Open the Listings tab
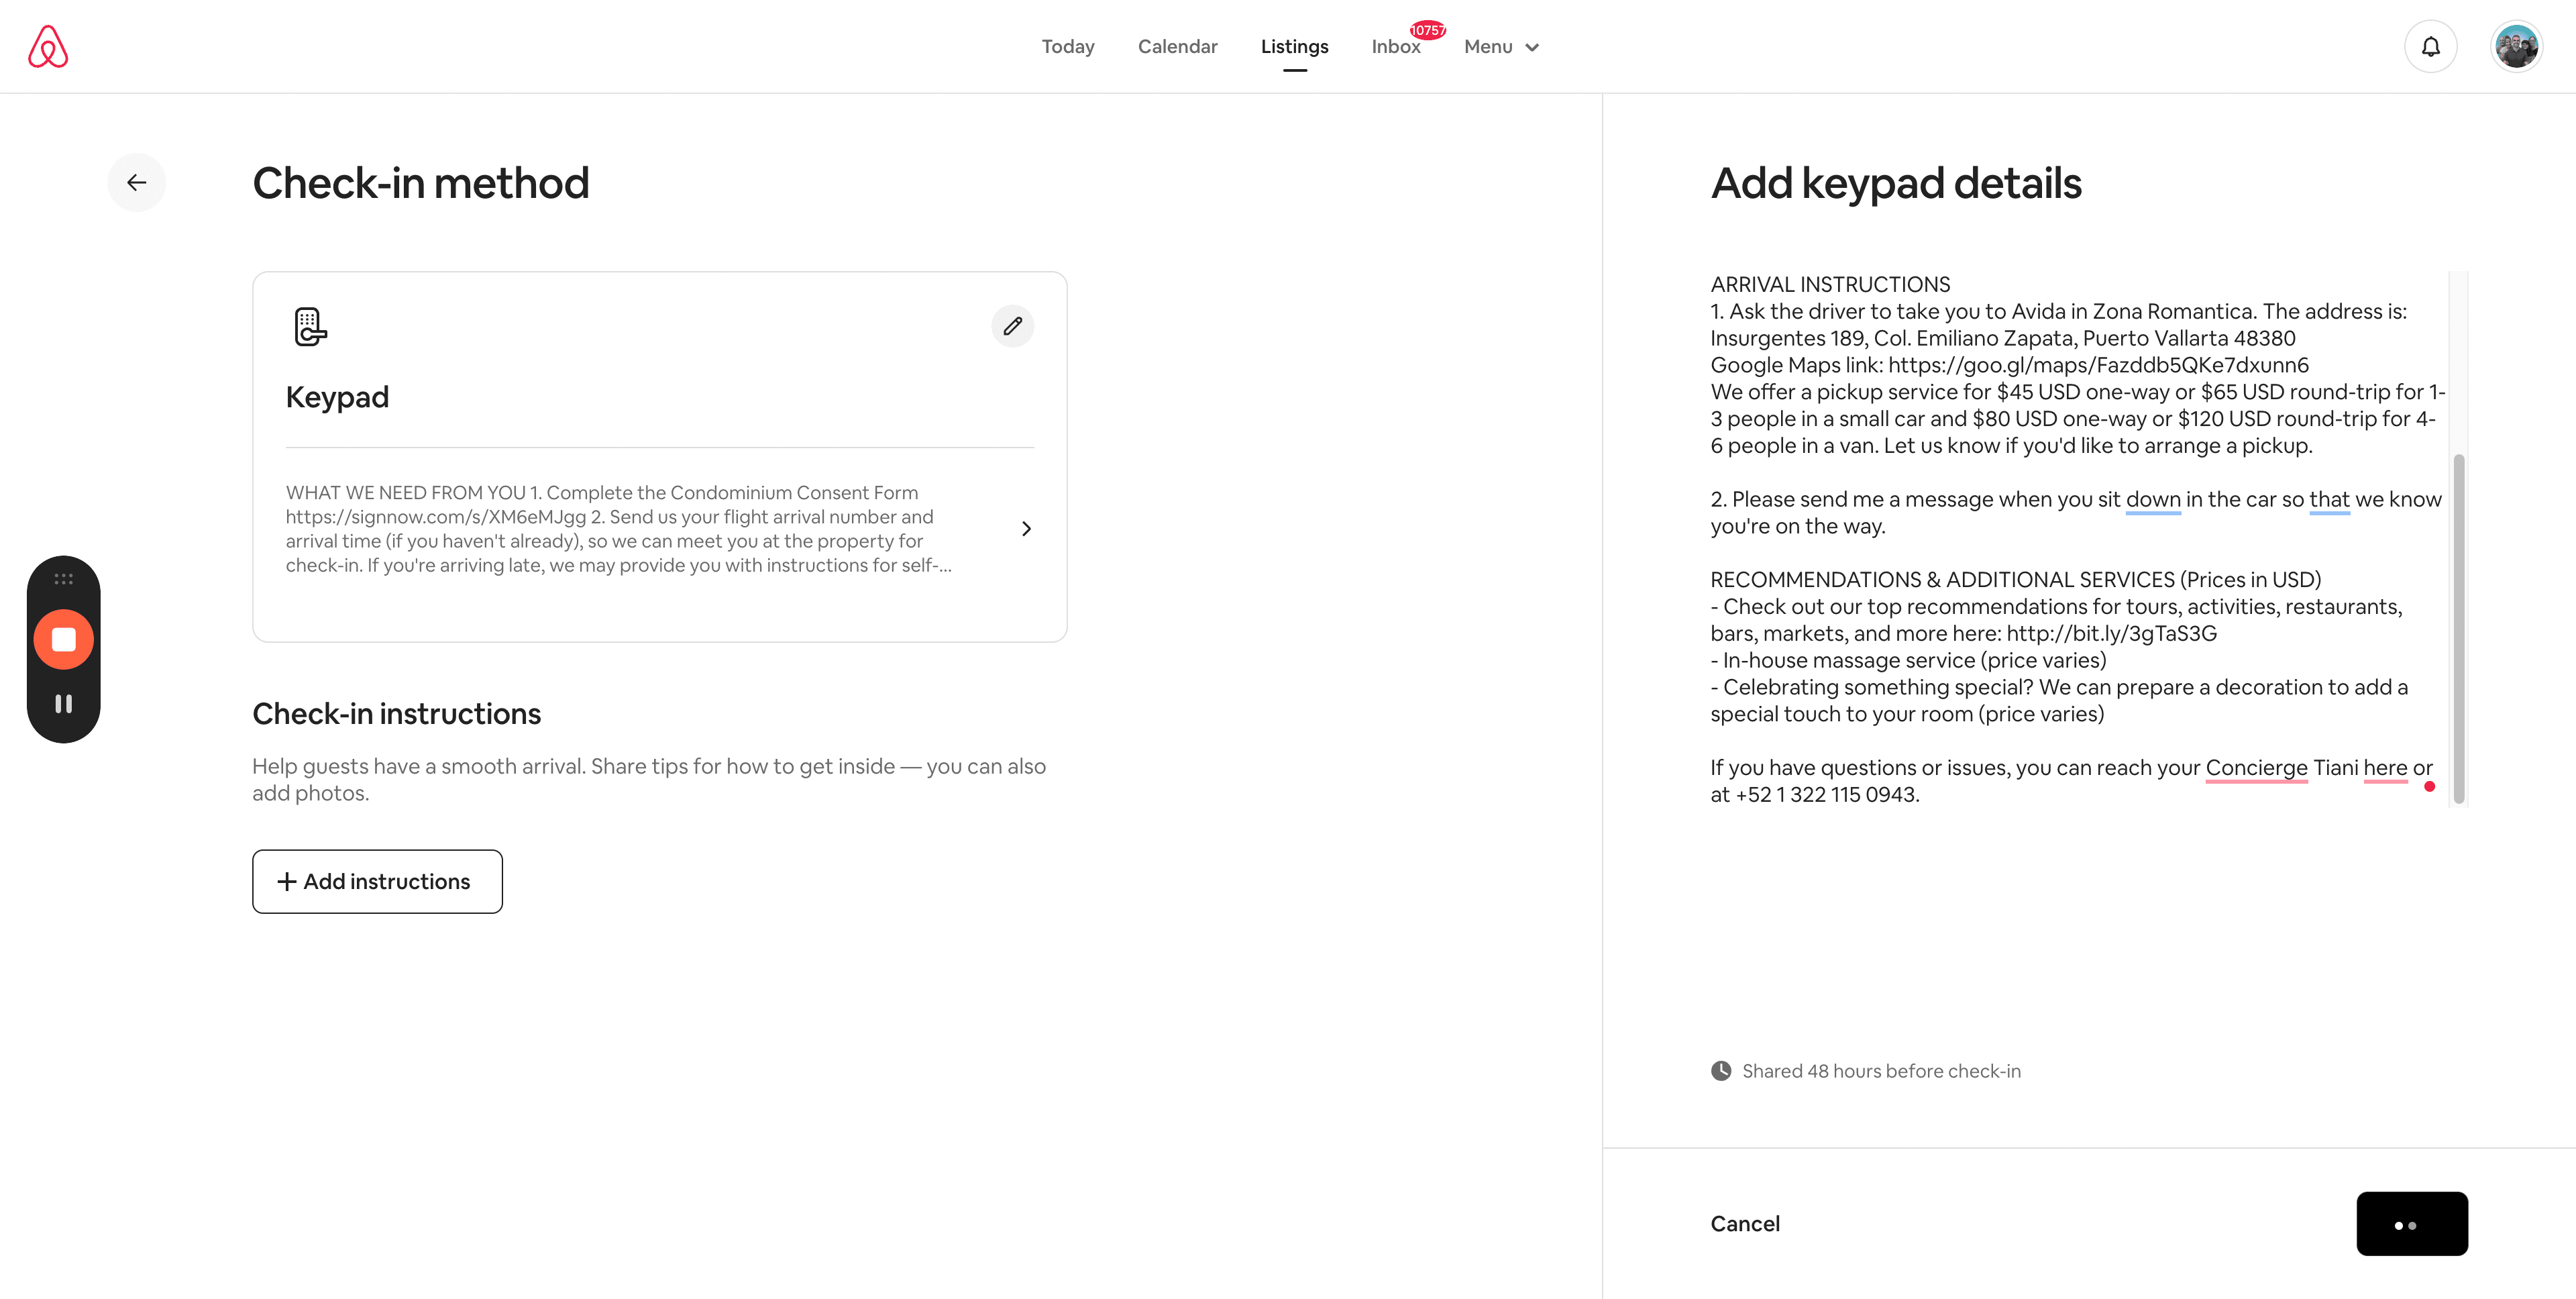 click(x=1294, y=46)
